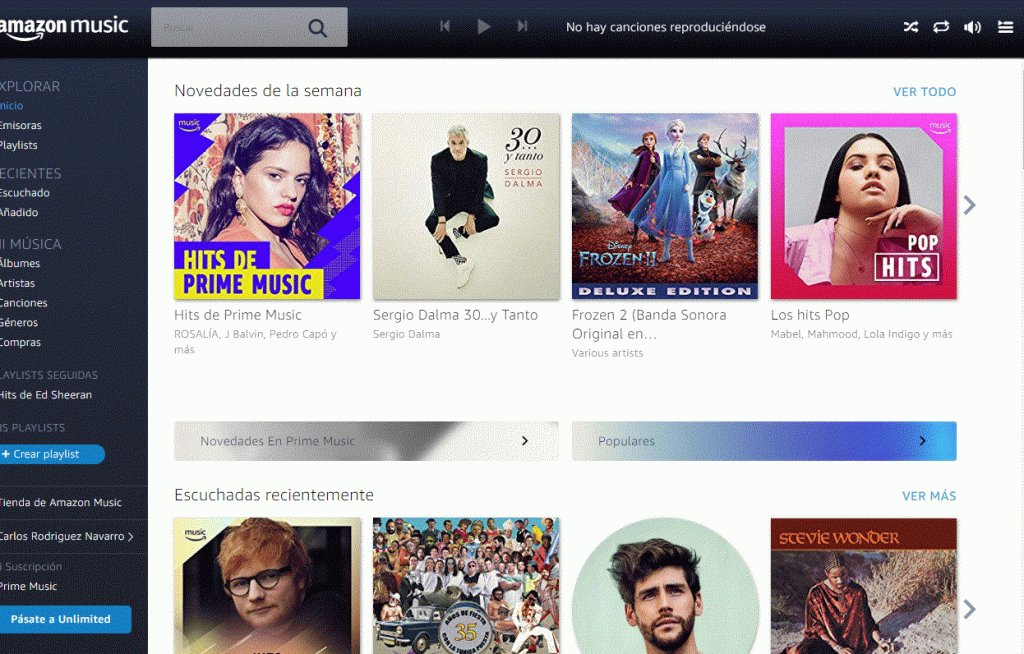
Task: Toggle repeat mode
Action: (942, 27)
